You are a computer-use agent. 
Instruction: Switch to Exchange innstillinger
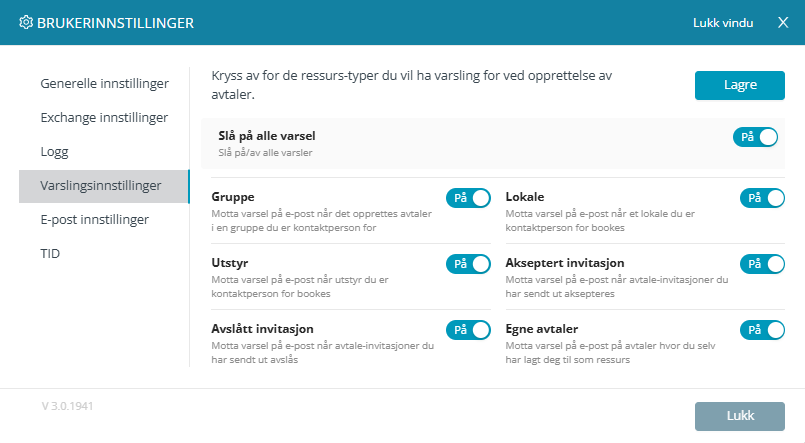104,117
